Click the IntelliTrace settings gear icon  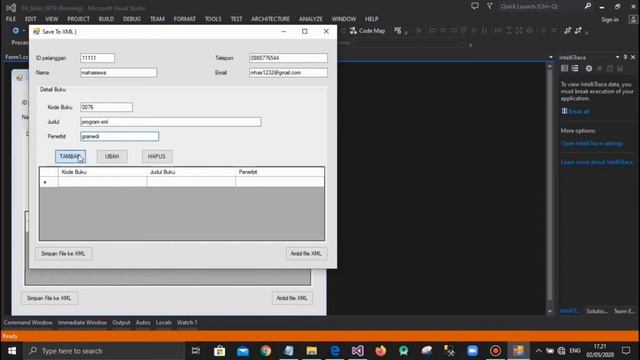point(589,69)
